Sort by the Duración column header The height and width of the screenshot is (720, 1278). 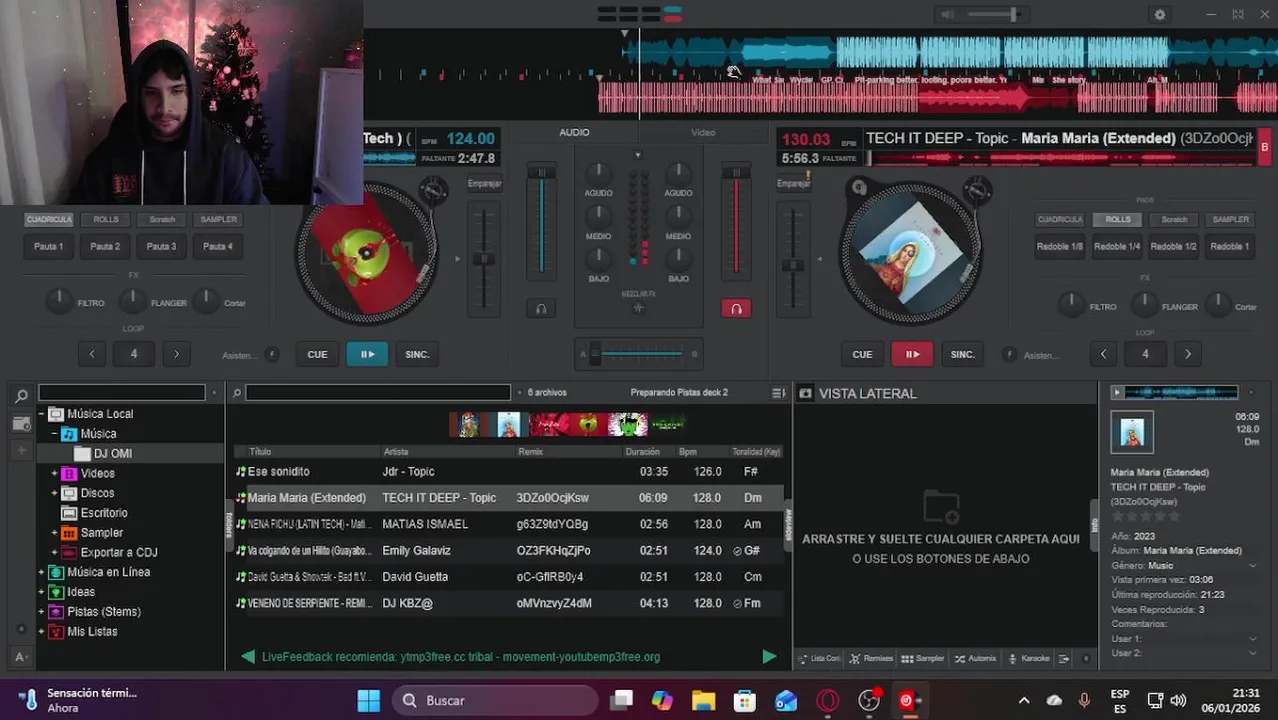point(642,452)
